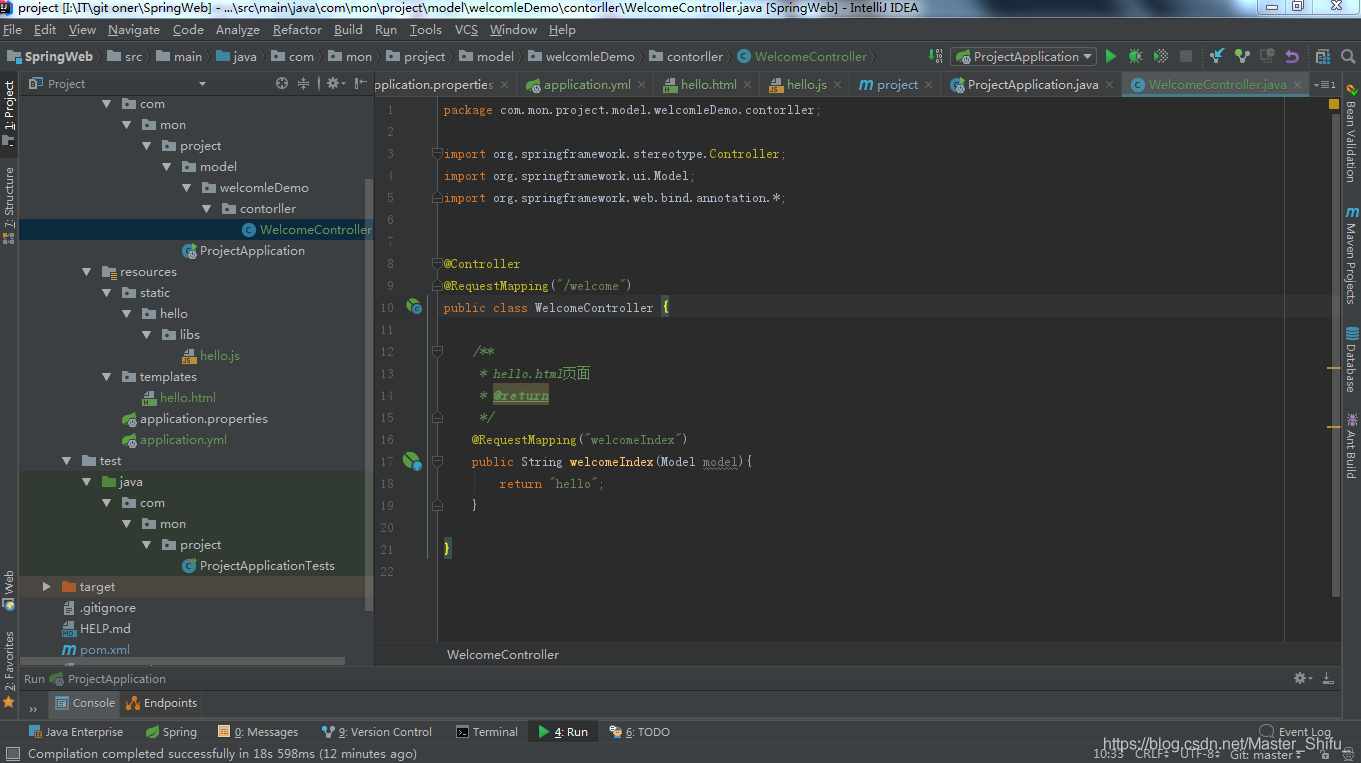Switch to the ProjectApplication.java editor tab
This screenshot has height=763, width=1361.
1033,85
